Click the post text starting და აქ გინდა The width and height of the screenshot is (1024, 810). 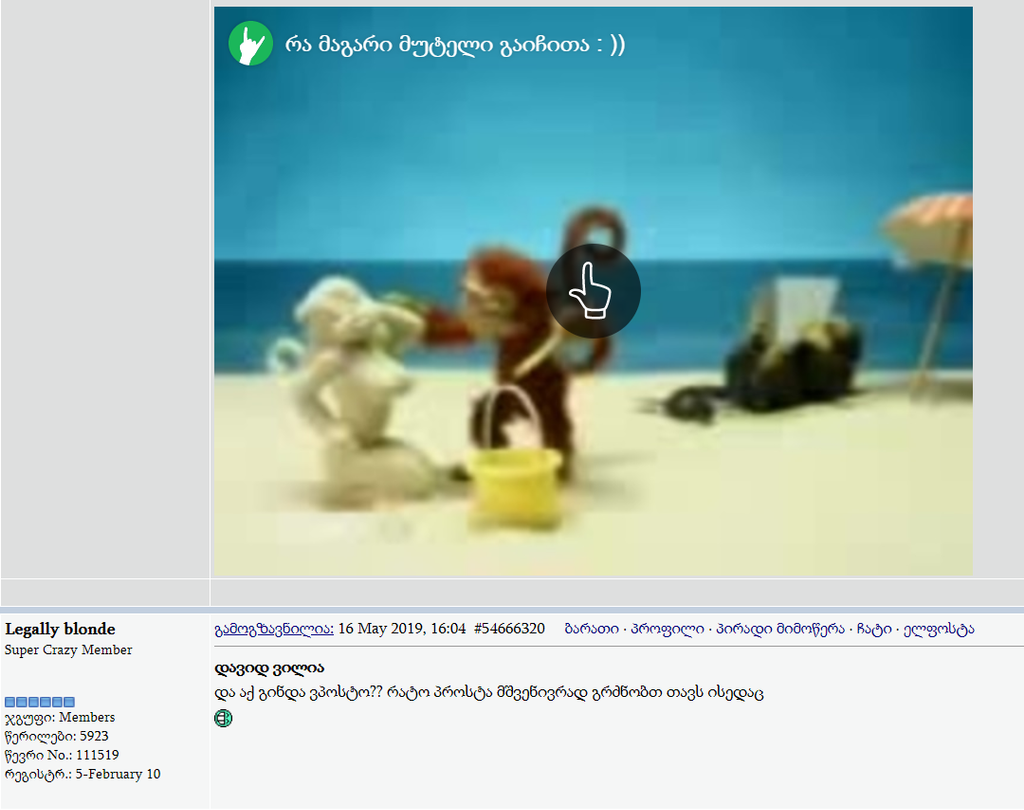pyautogui.click(x=489, y=692)
